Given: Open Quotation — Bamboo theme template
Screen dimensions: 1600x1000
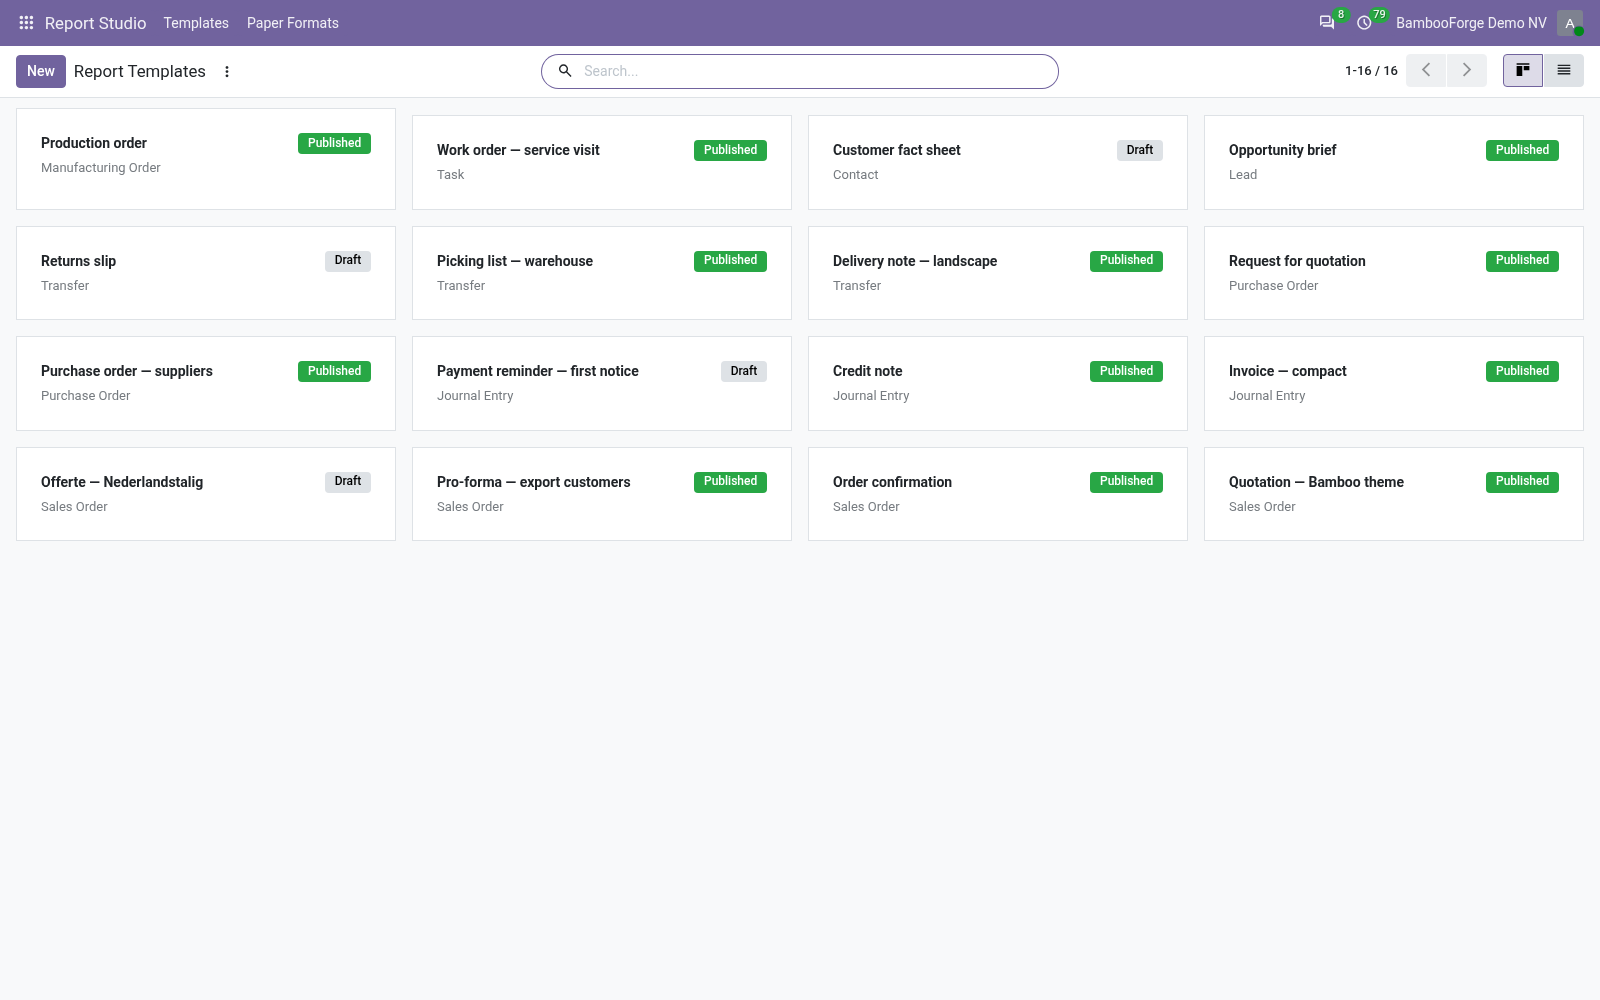Looking at the screenshot, I should 1394,494.
